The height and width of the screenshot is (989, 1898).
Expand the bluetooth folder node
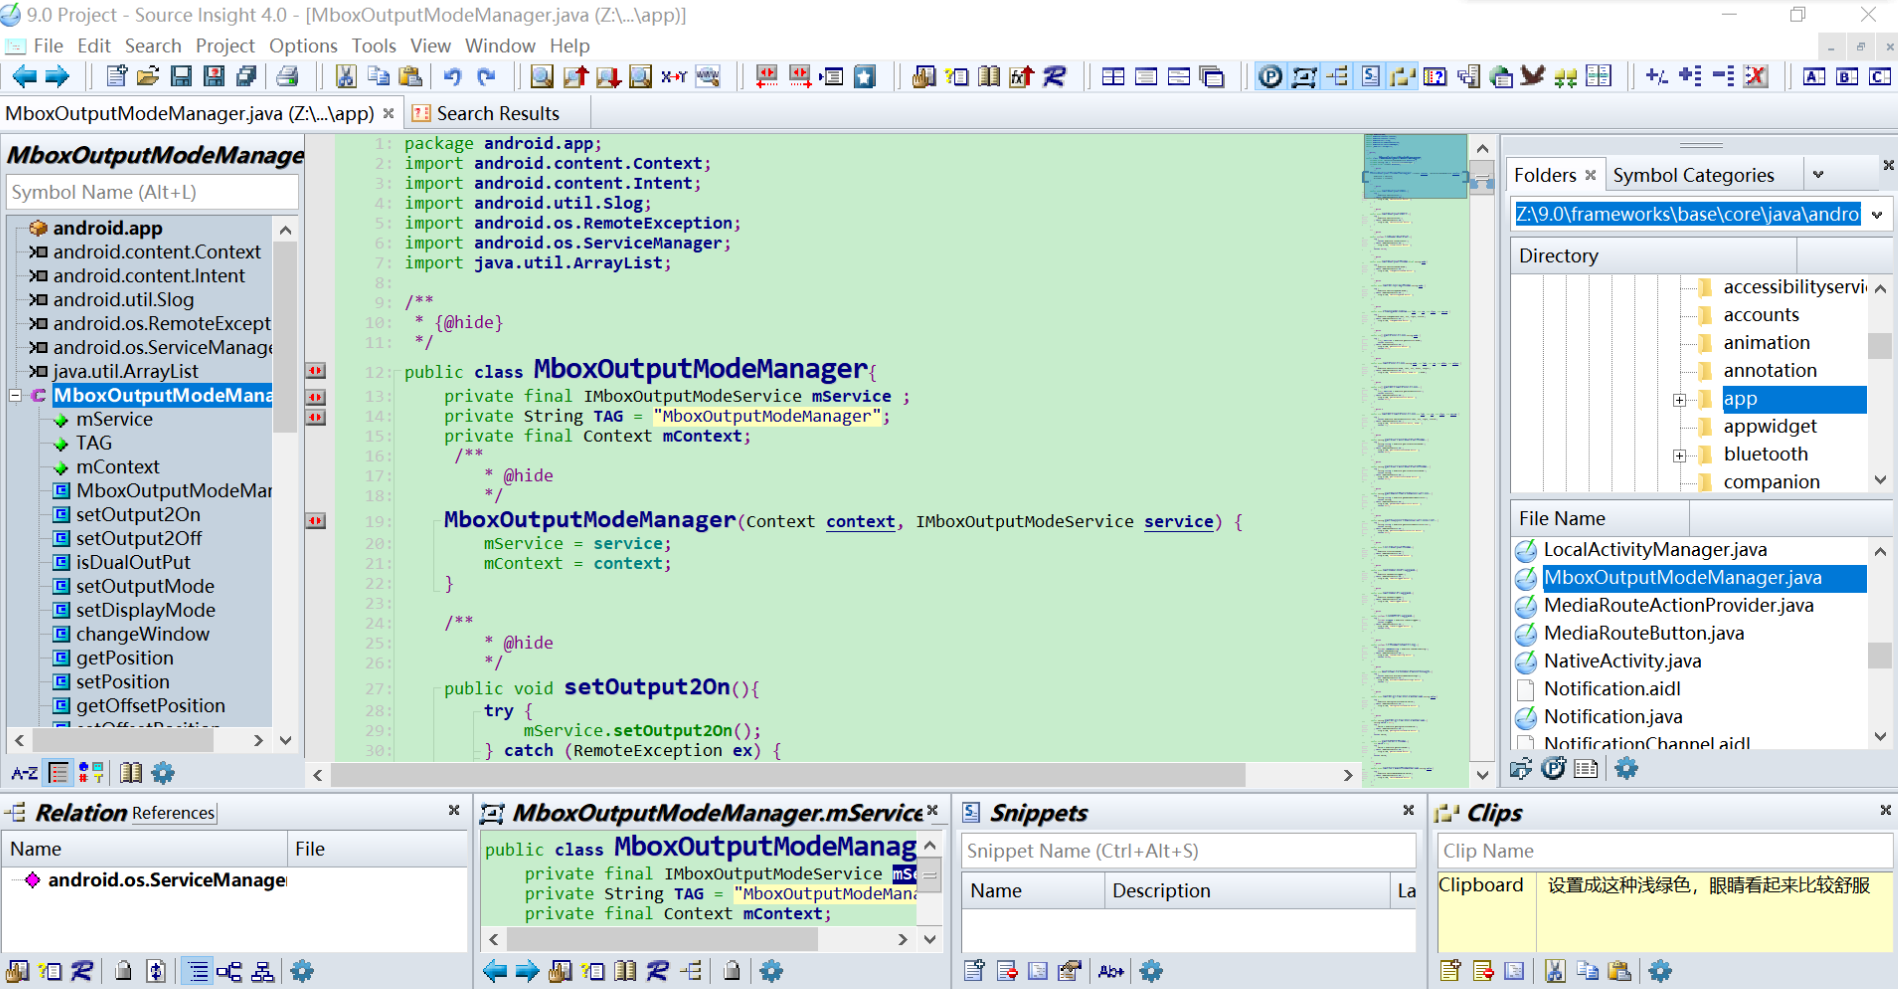point(1680,455)
